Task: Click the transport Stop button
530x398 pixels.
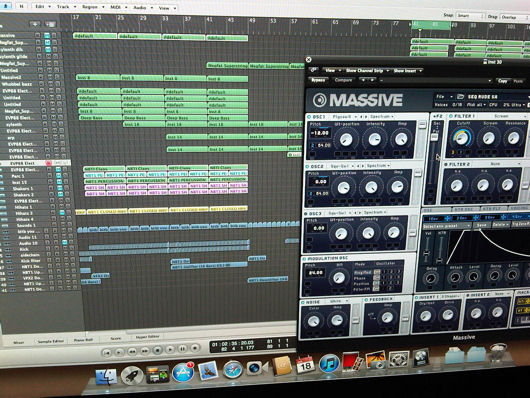Action: tap(157, 350)
